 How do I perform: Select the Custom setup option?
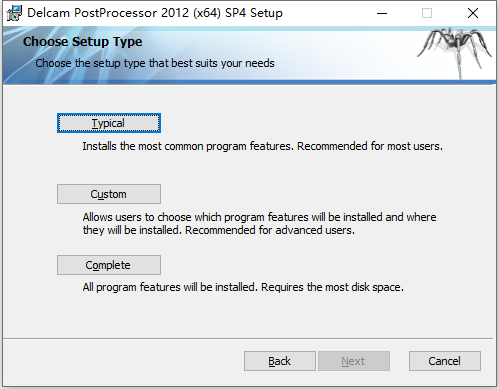[109, 194]
